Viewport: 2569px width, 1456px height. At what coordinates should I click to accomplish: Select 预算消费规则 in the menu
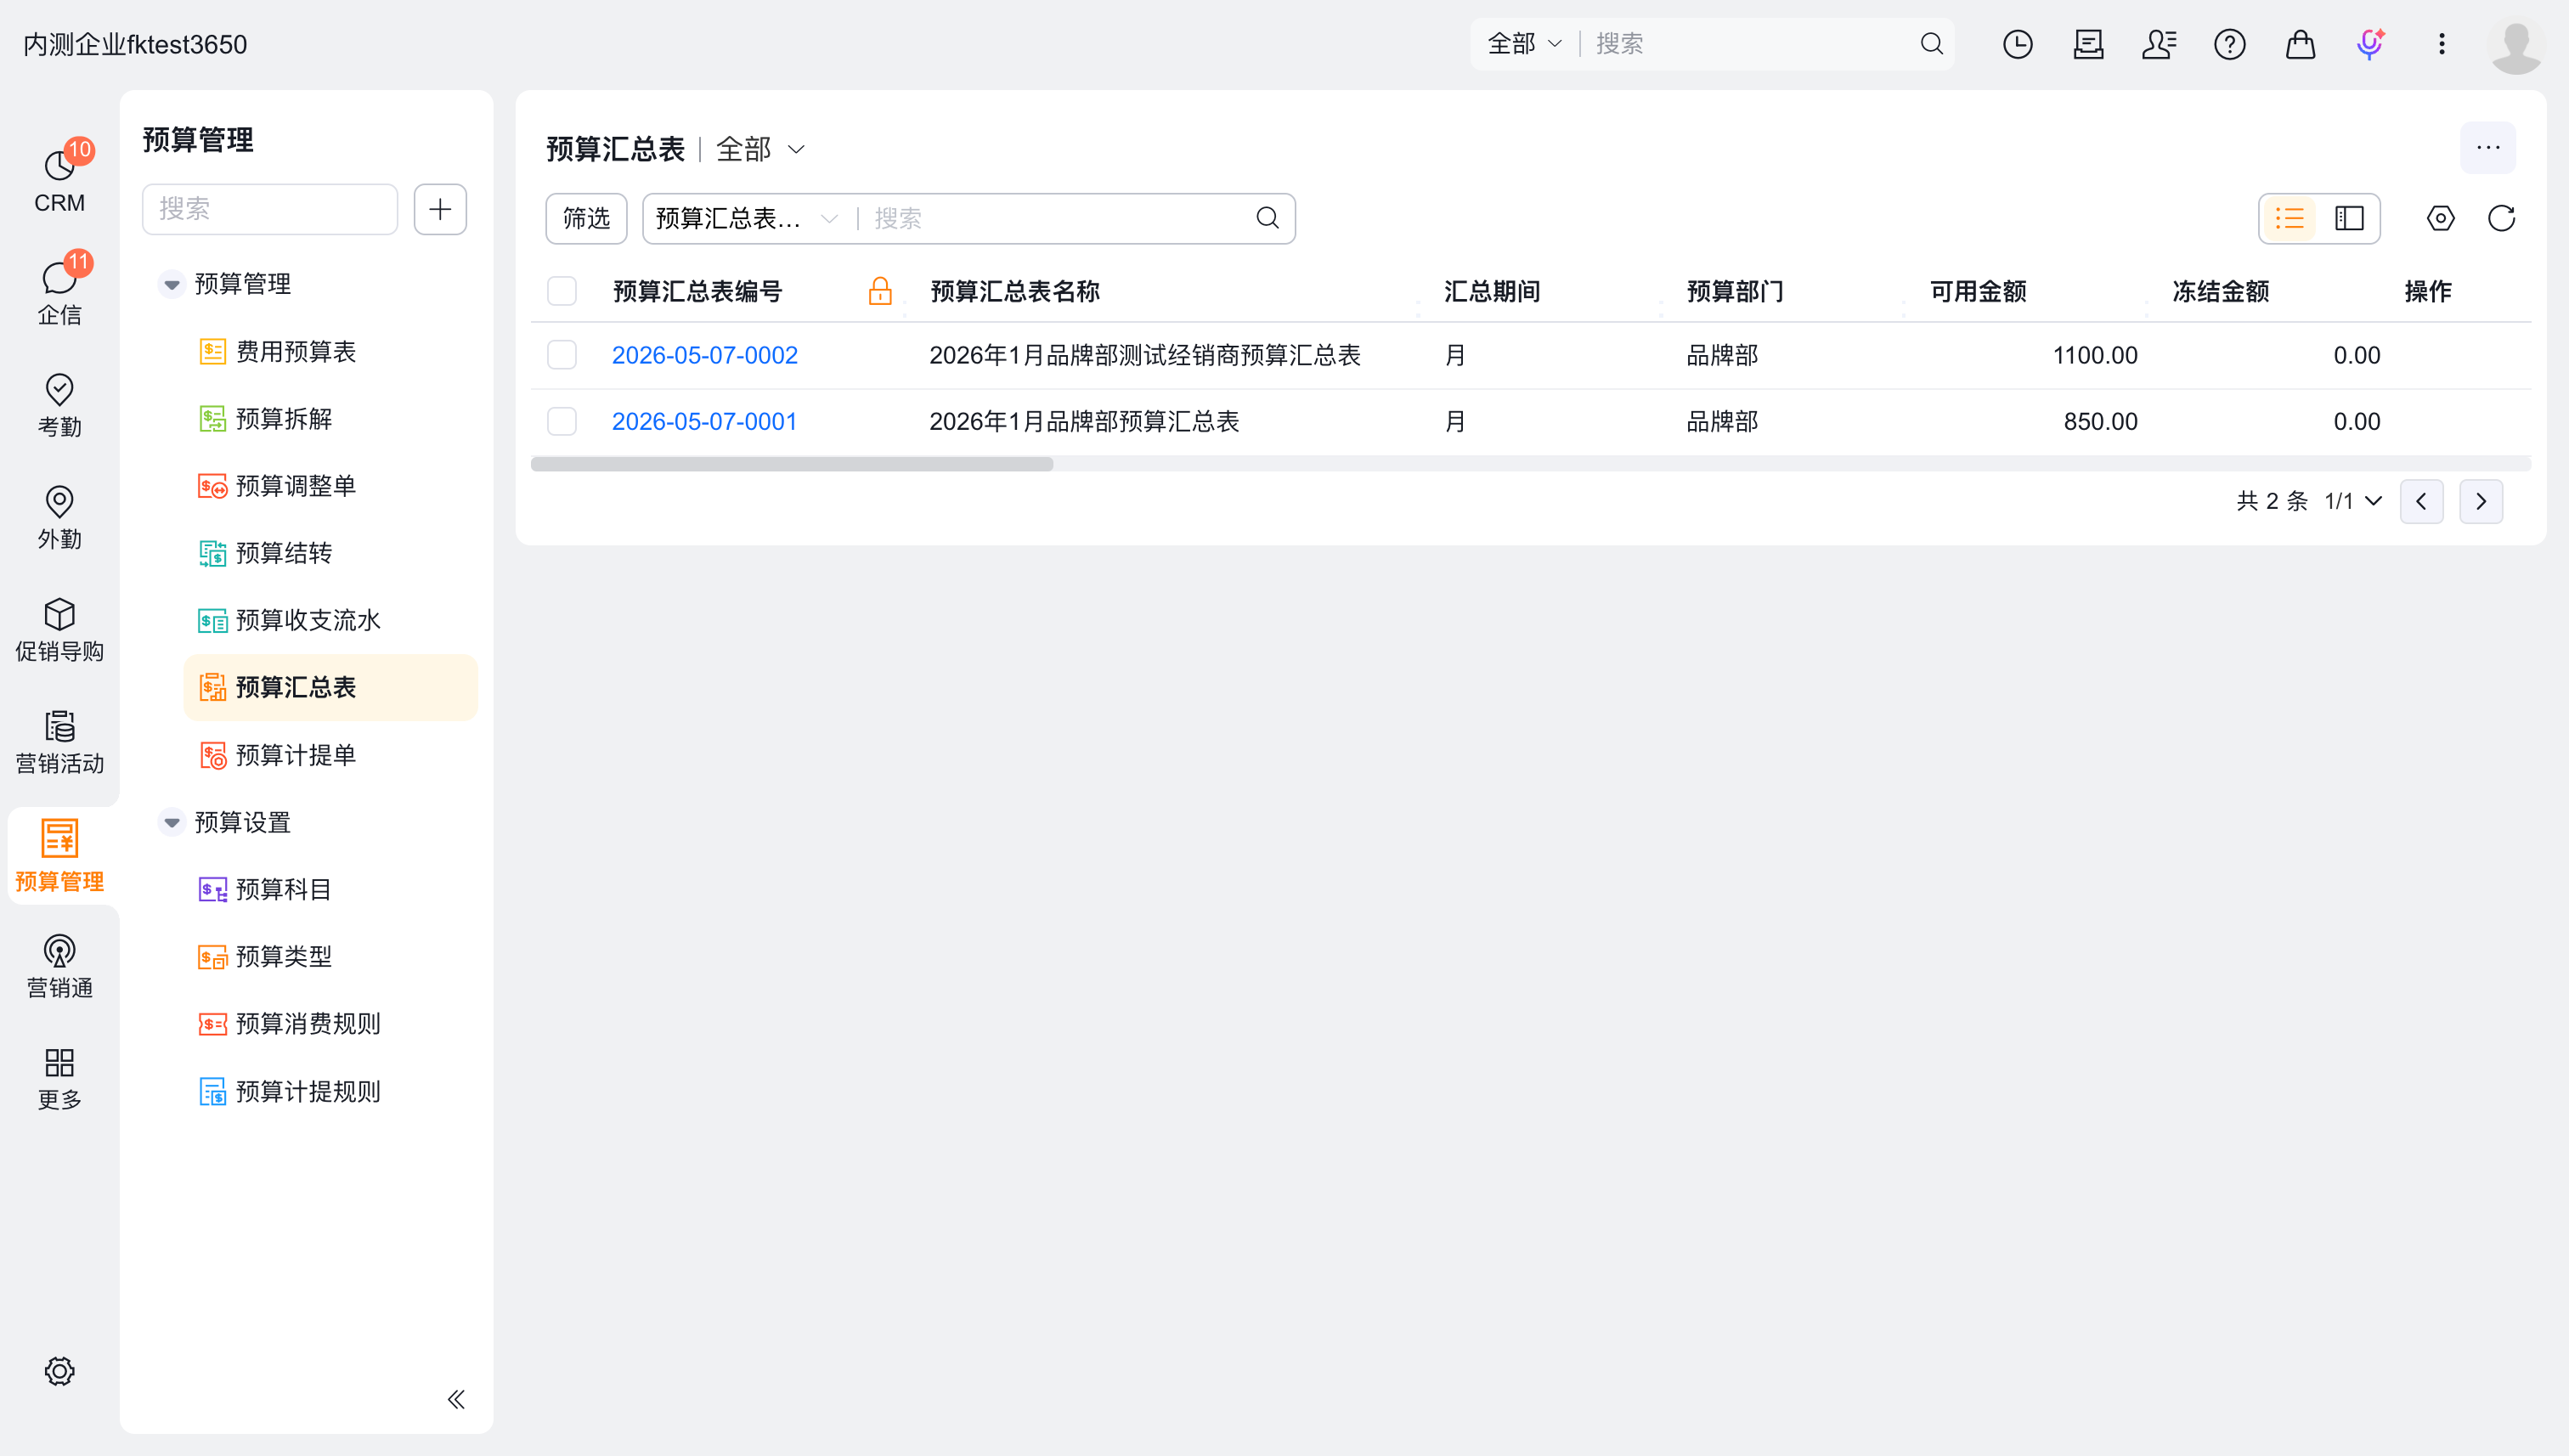(x=330, y=1024)
